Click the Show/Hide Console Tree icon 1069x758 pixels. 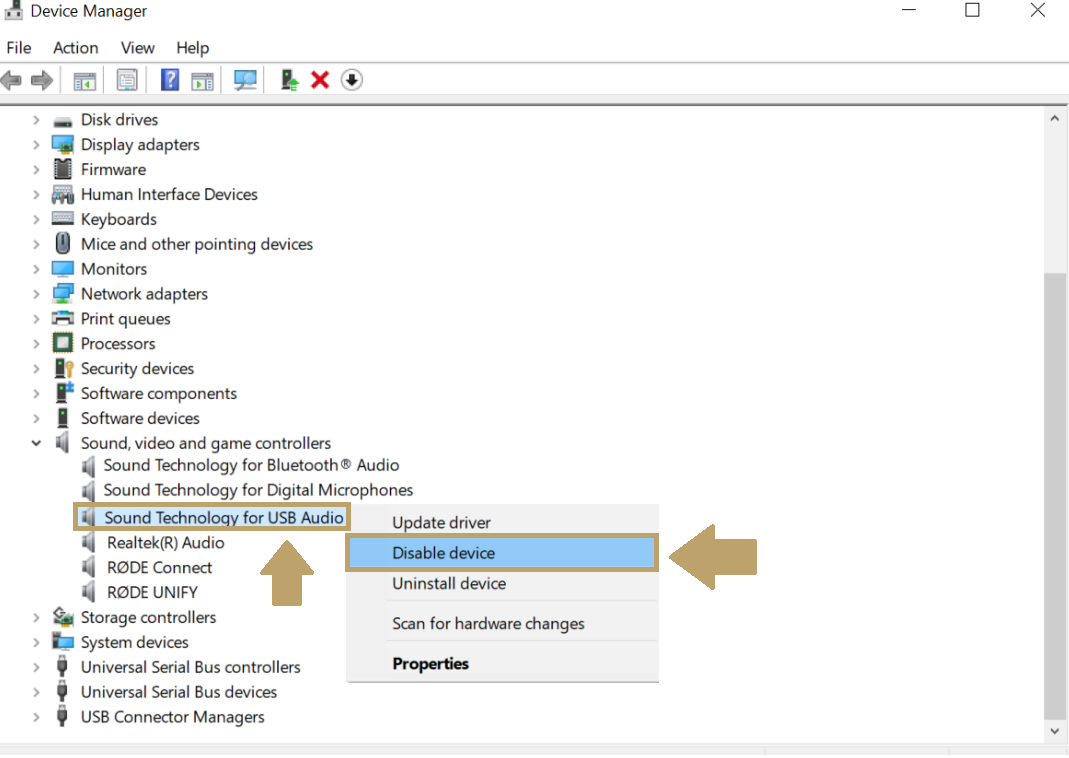85,80
